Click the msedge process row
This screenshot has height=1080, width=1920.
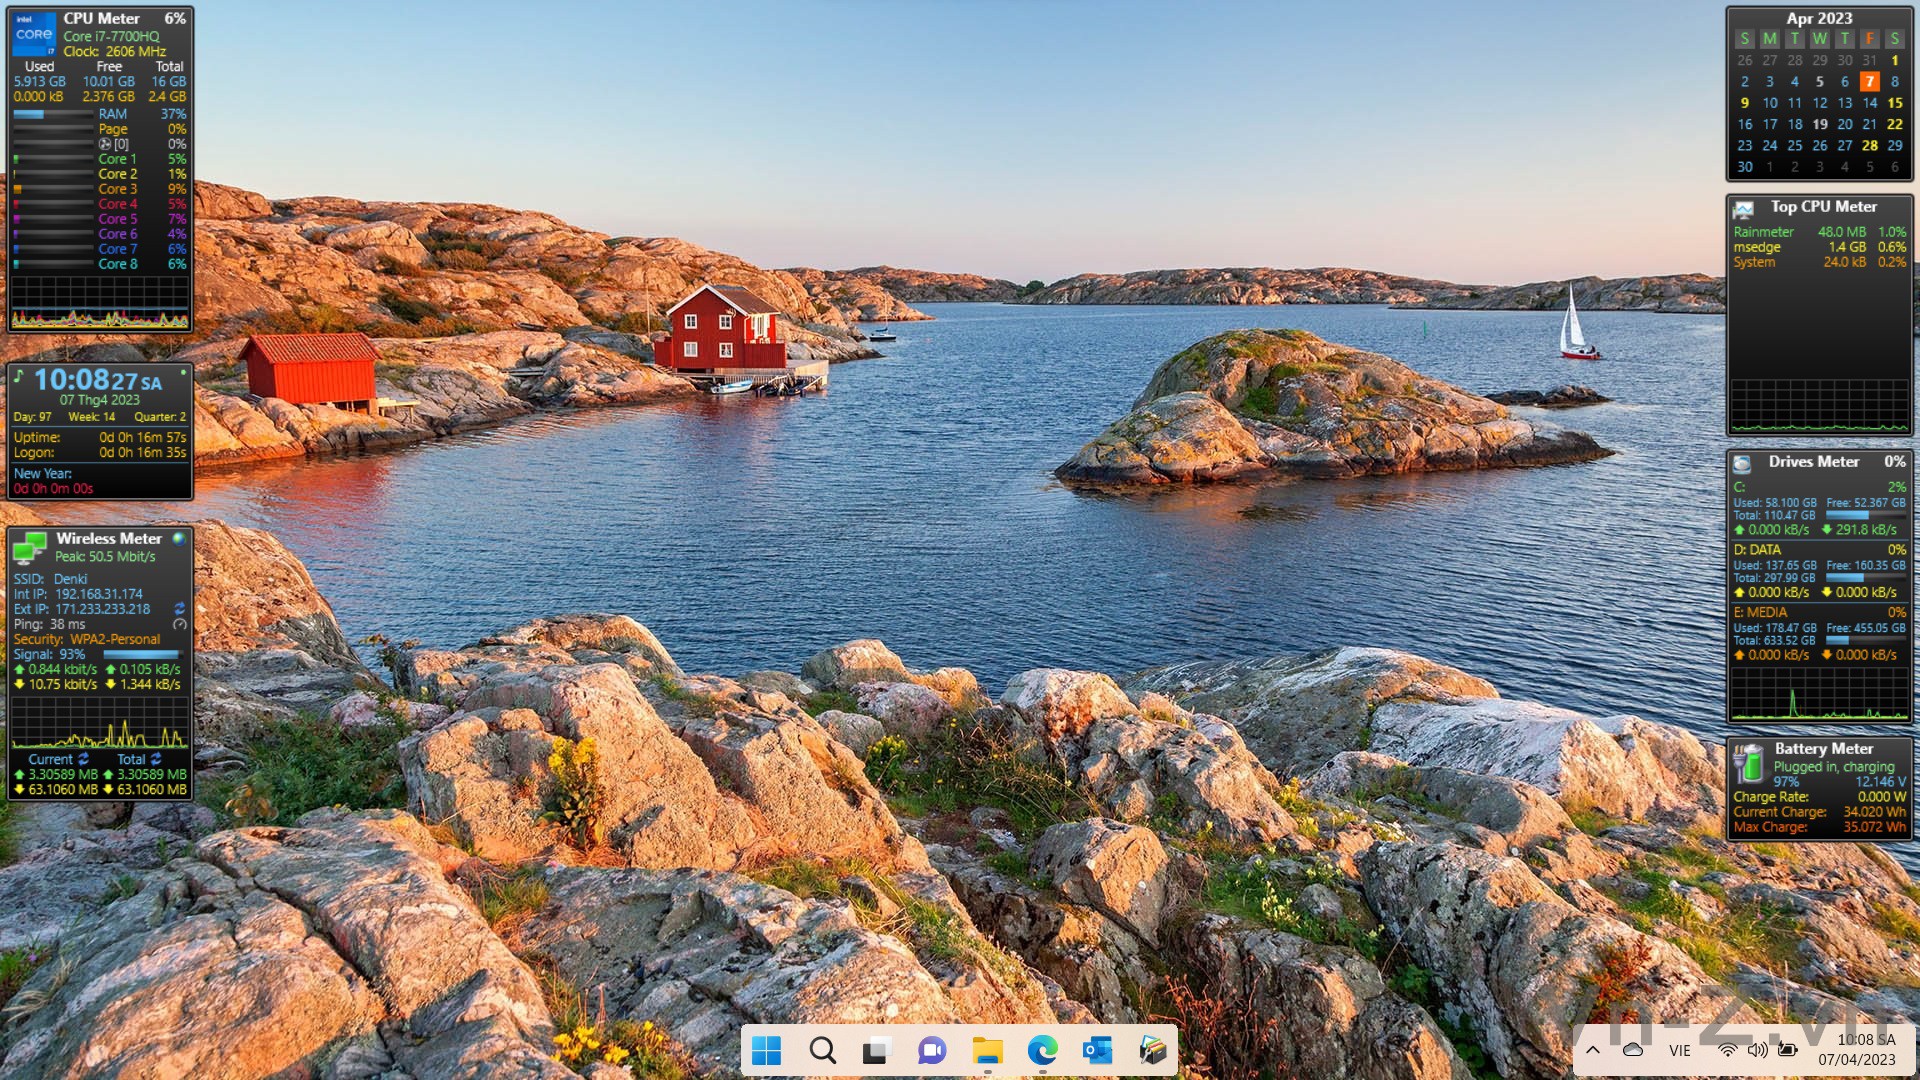point(1819,247)
